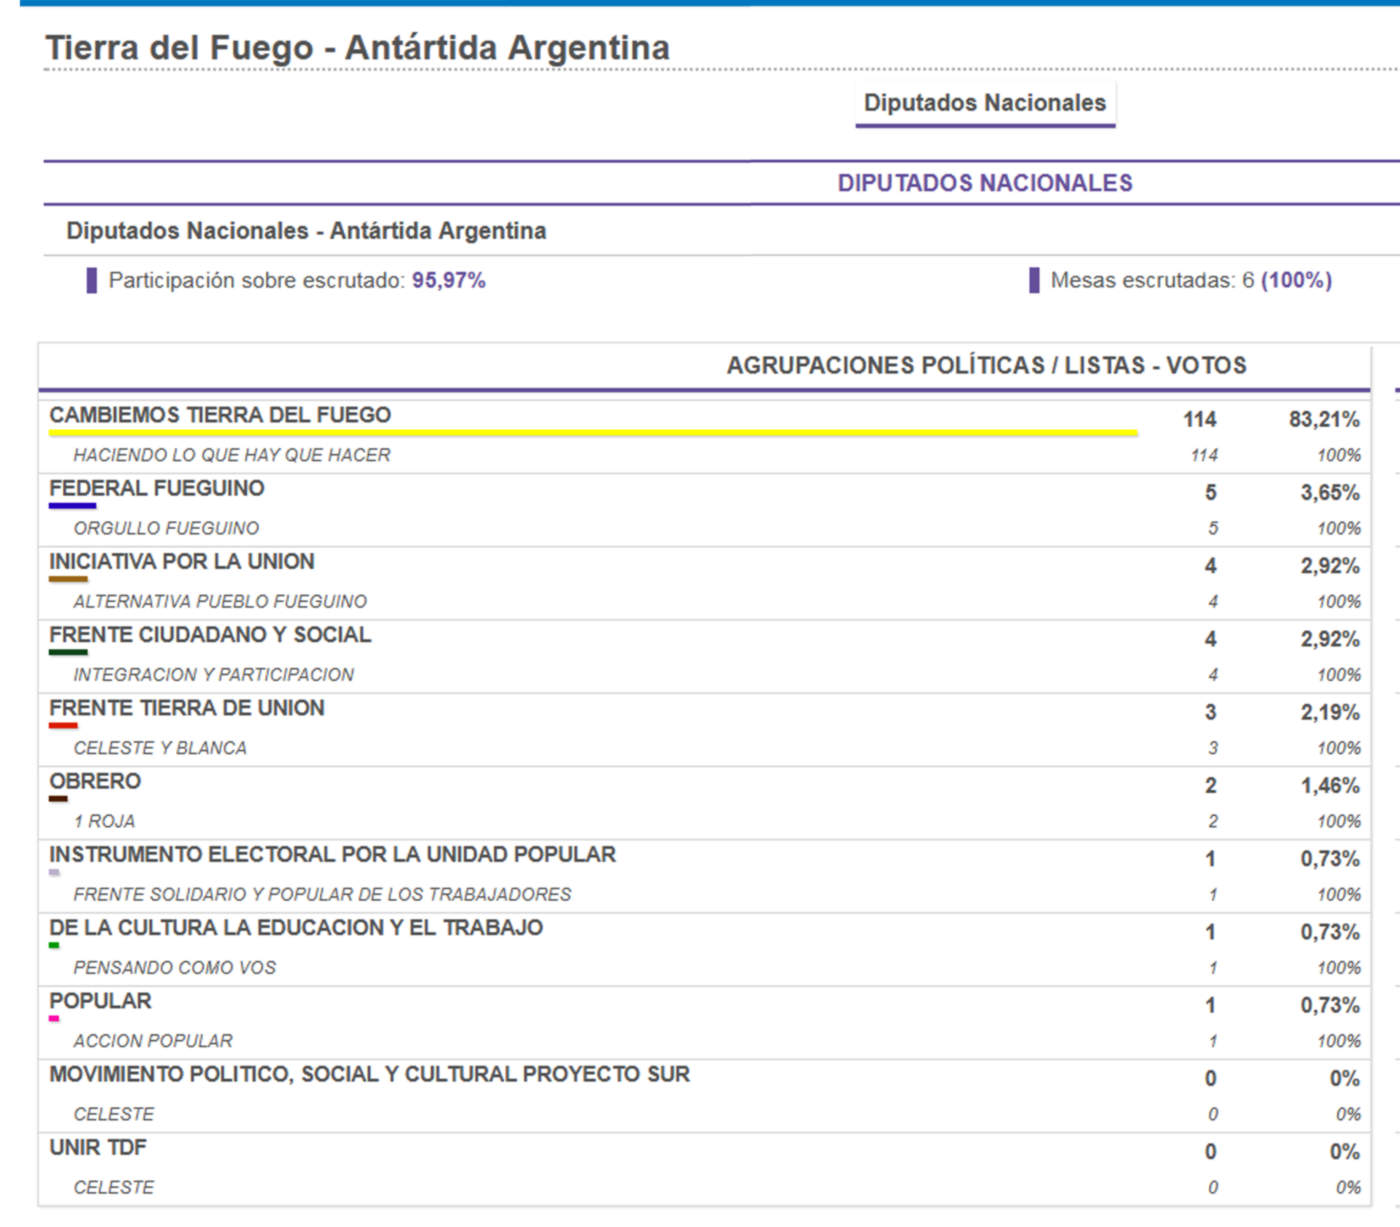Image resolution: width=1400 pixels, height=1227 pixels.
Task: Click INTEGRACION Y PARTICIPACION list name
Action: 214,675
